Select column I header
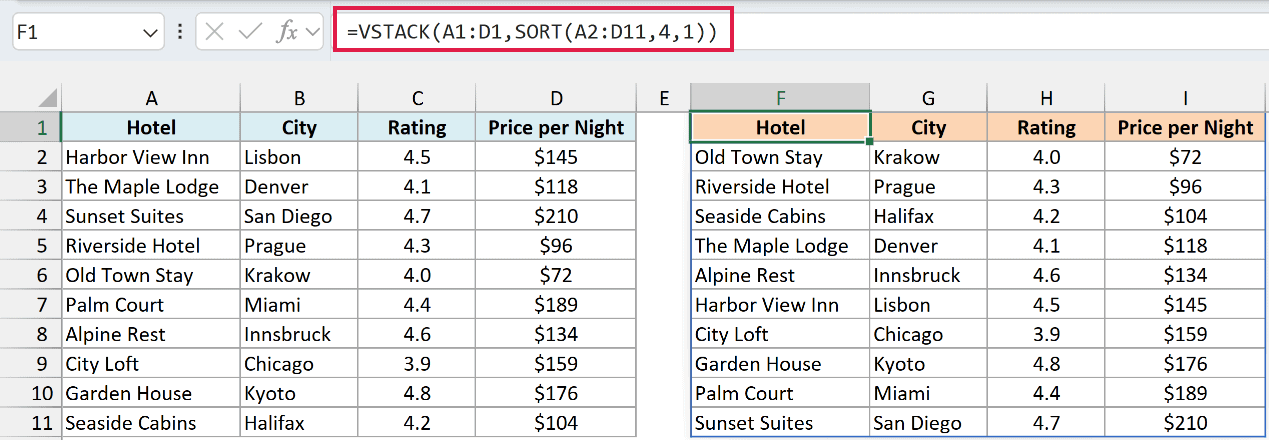 pyautogui.click(x=1185, y=98)
